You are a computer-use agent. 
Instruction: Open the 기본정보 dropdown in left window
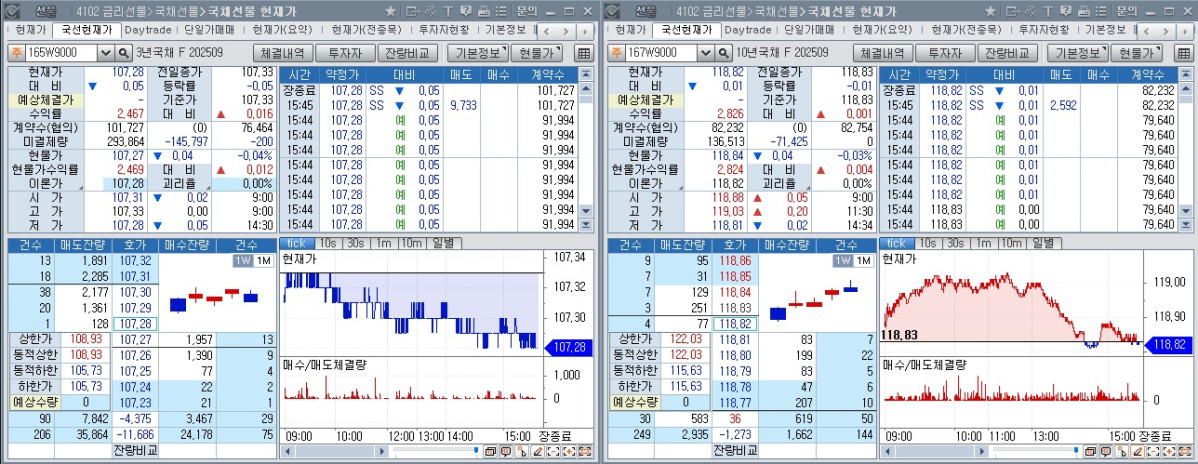(x=477, y=53)
